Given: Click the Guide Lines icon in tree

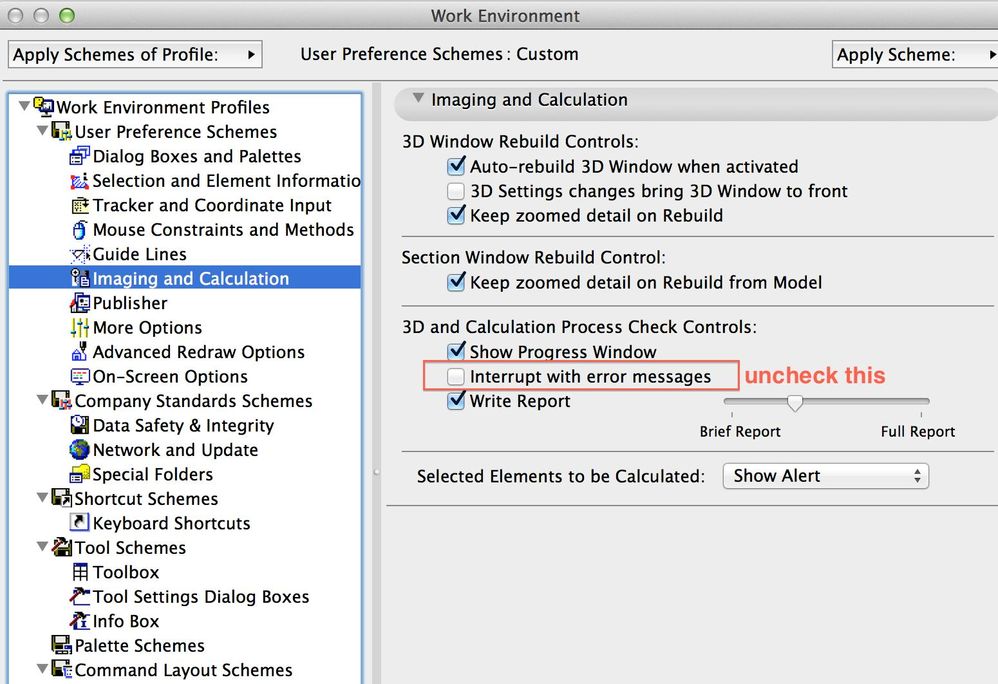Looking at the screenshot, I should pyautogui.click(x=80, y=255).
